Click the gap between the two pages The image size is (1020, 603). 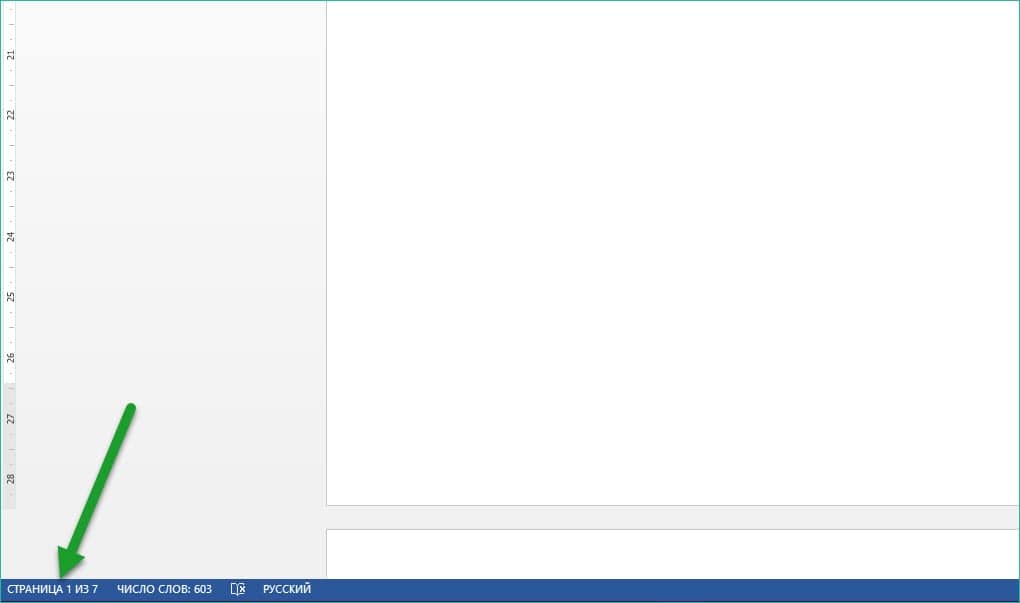(670, 517)
